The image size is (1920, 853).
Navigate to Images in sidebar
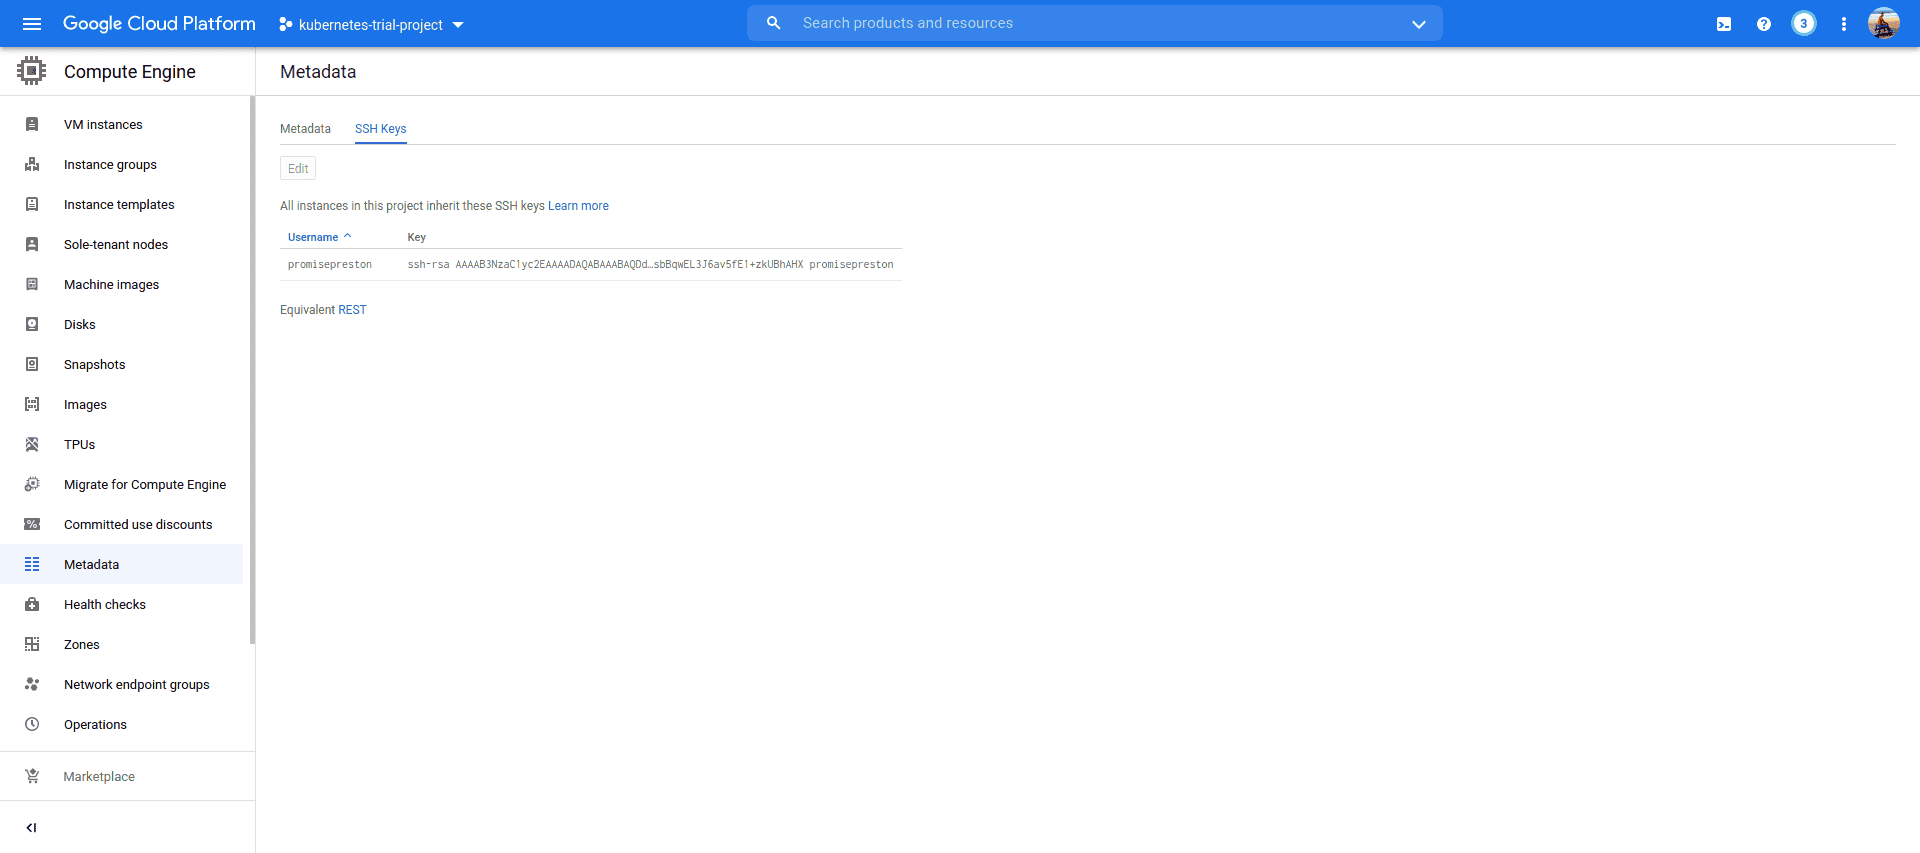pos(85,404)
